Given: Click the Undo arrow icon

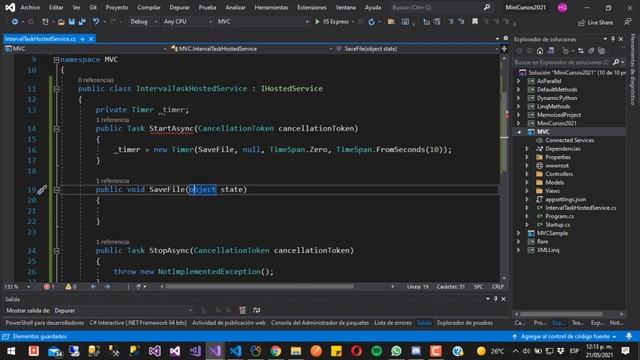Looking at the screenshot, I should (x=96, y=22).
